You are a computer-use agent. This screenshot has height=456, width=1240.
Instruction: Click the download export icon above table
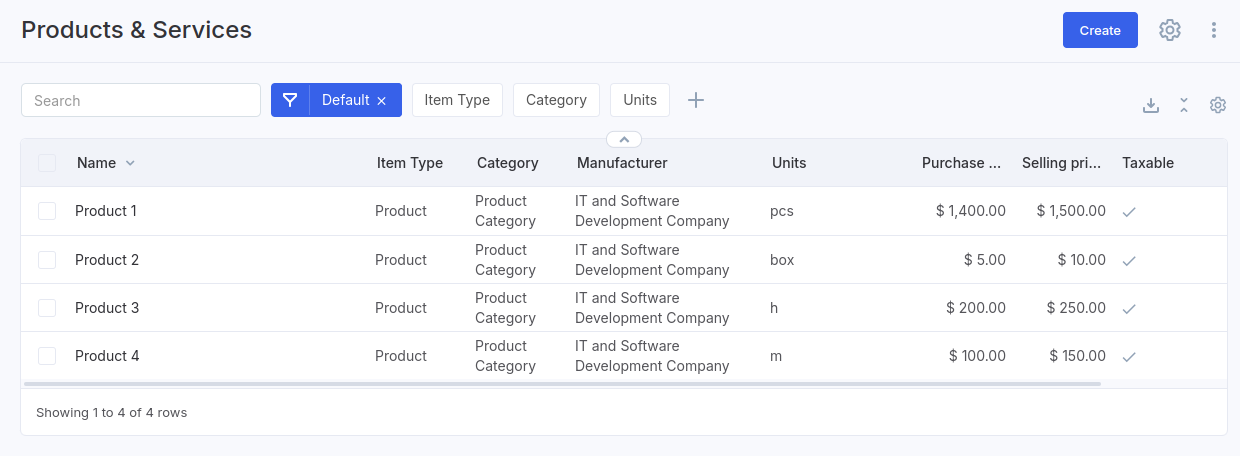point(1151,105)
